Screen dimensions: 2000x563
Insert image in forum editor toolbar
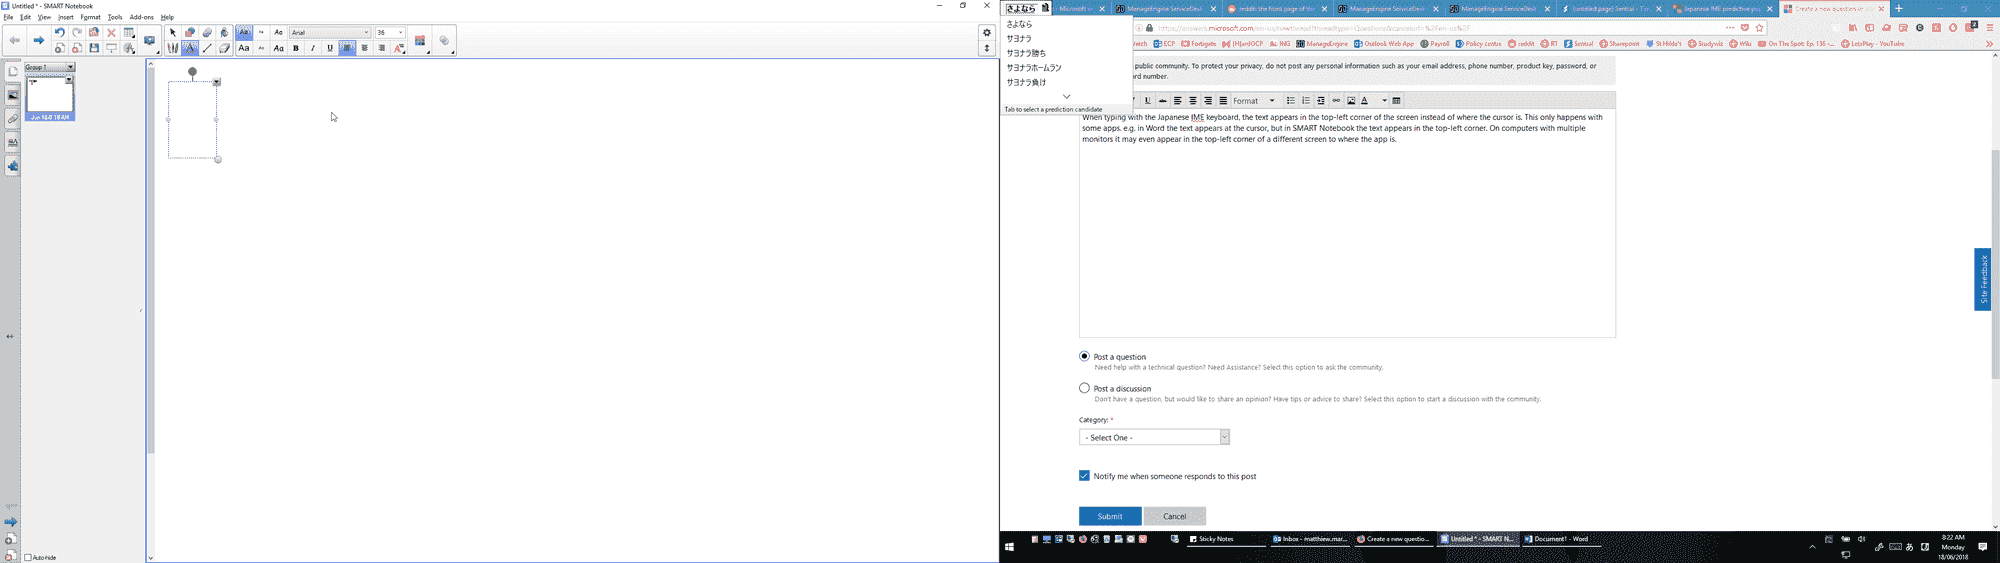[x=1351, y=101]
